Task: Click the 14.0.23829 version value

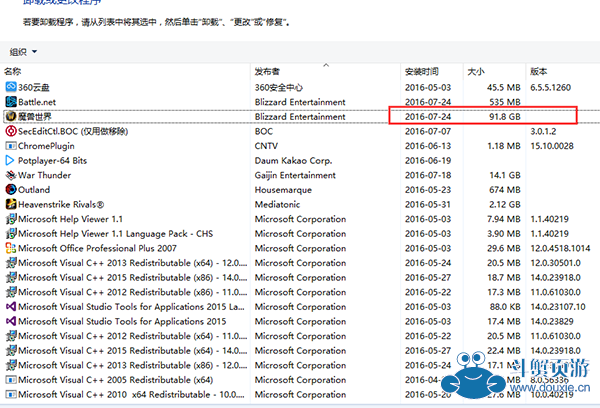Action: coord(552,321)
